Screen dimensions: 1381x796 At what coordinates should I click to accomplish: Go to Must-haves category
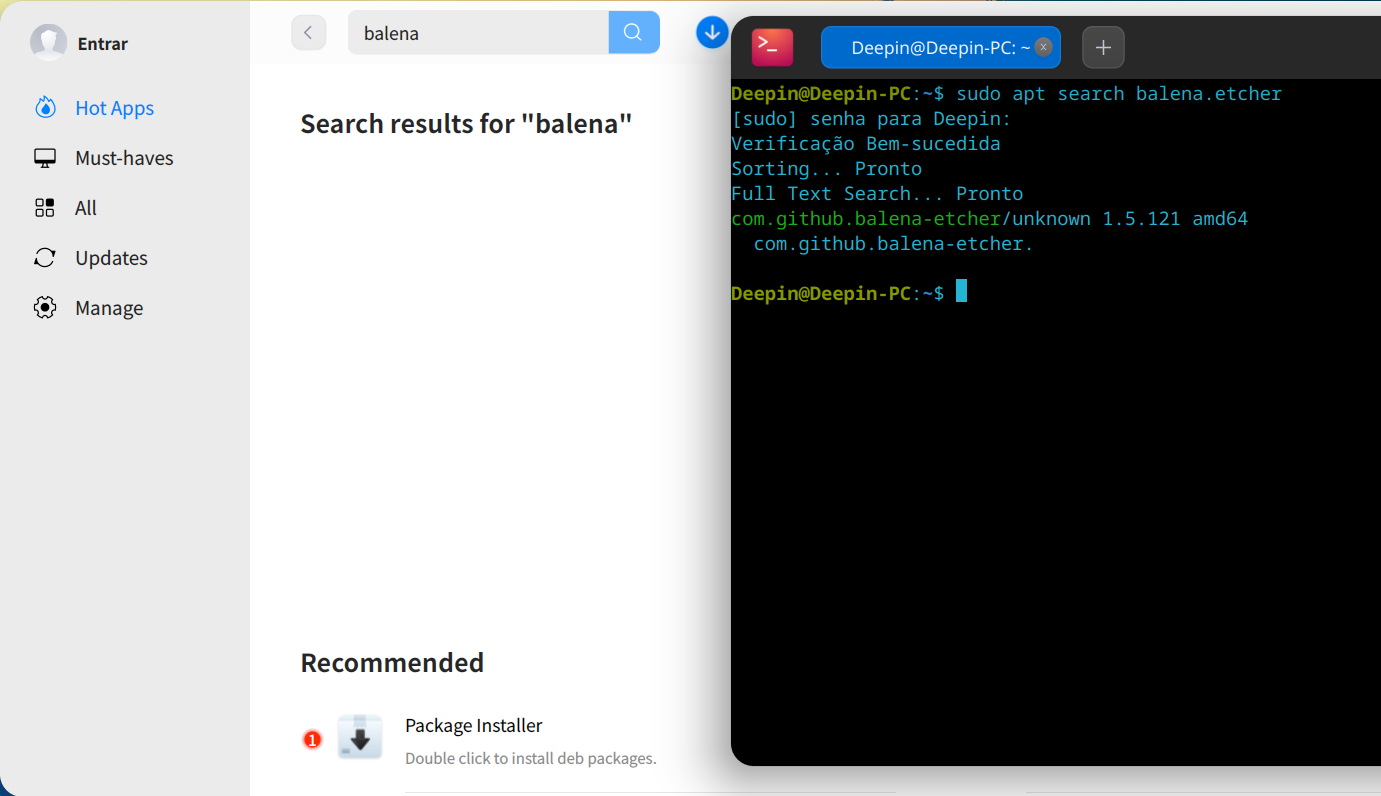[124, 158]
